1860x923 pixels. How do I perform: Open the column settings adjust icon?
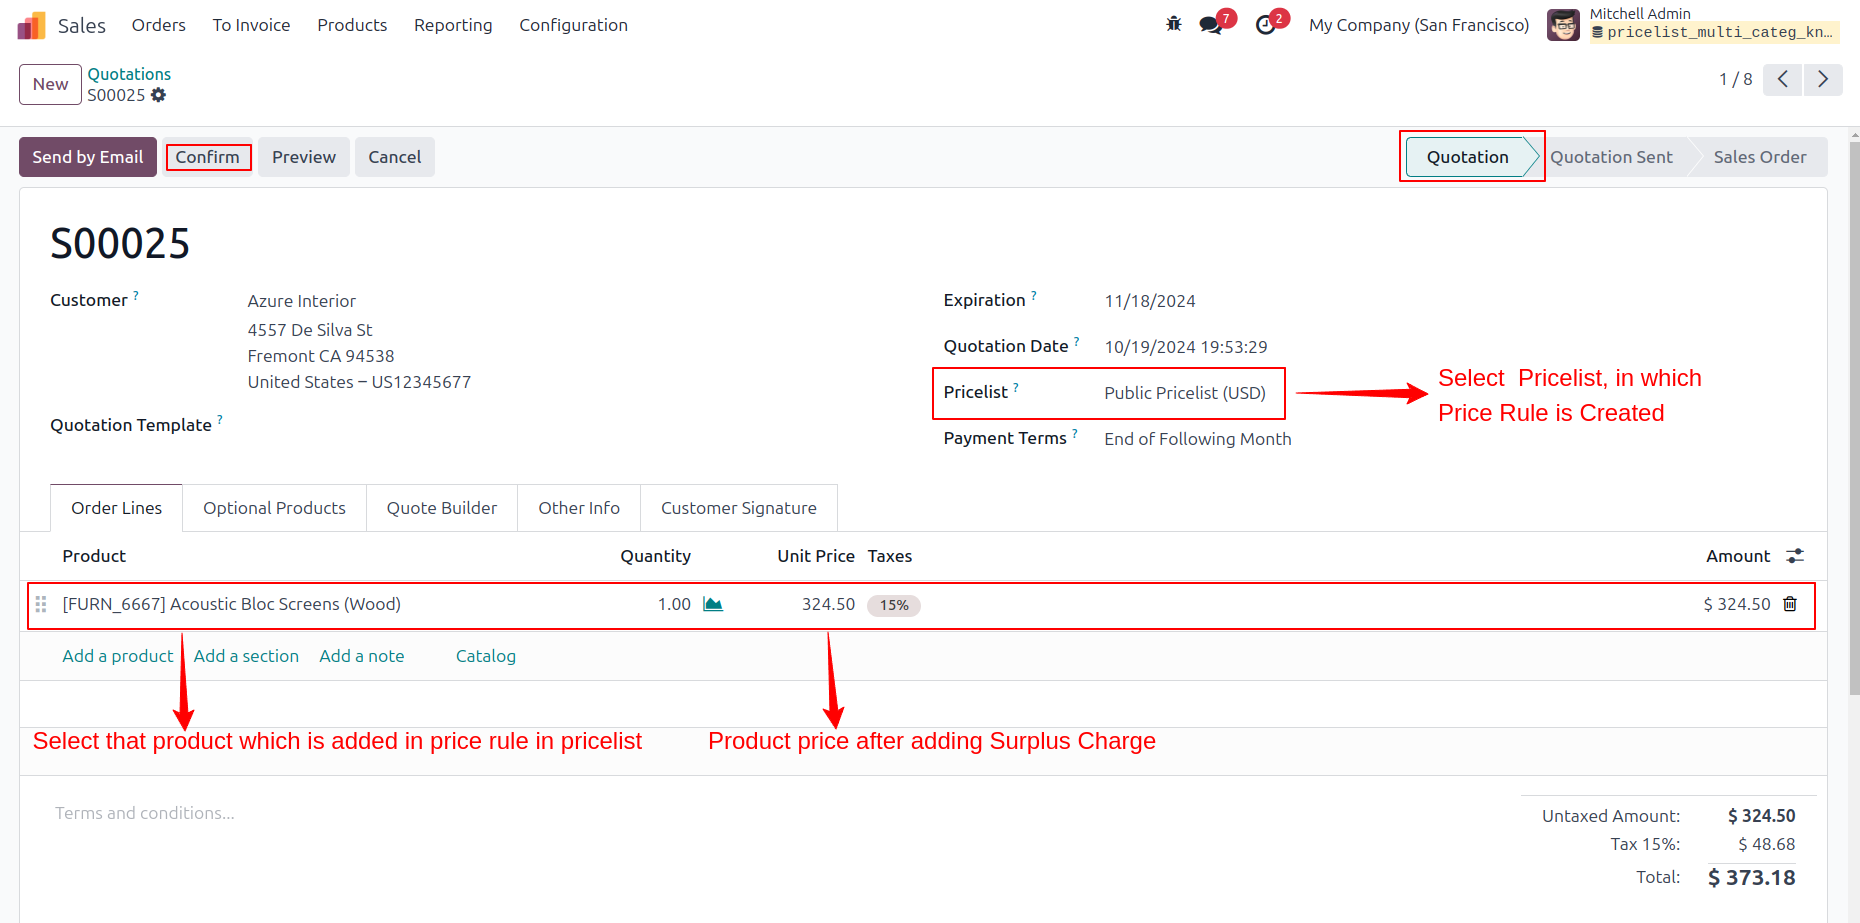1795,556
